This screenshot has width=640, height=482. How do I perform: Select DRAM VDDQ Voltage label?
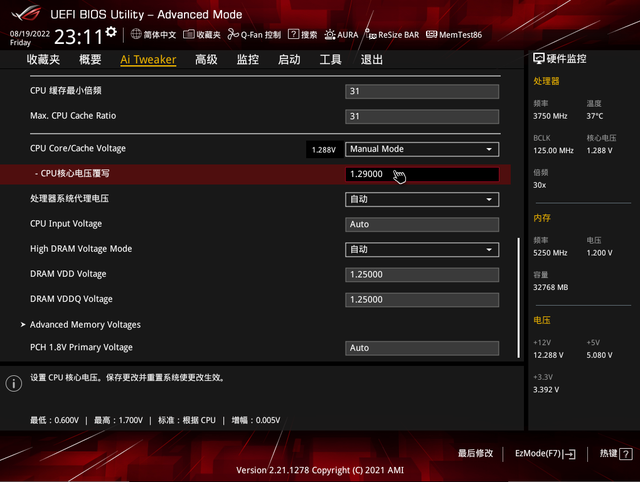(71, 299)
